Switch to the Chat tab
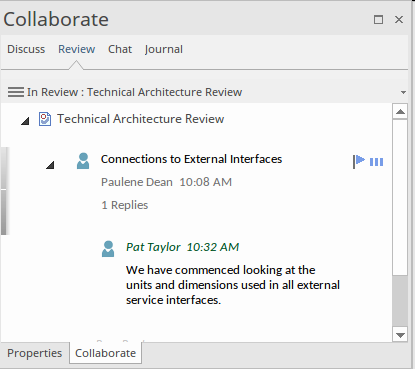Image resolution: width=415 pixels, height=369 pixels. pos(120,49)
